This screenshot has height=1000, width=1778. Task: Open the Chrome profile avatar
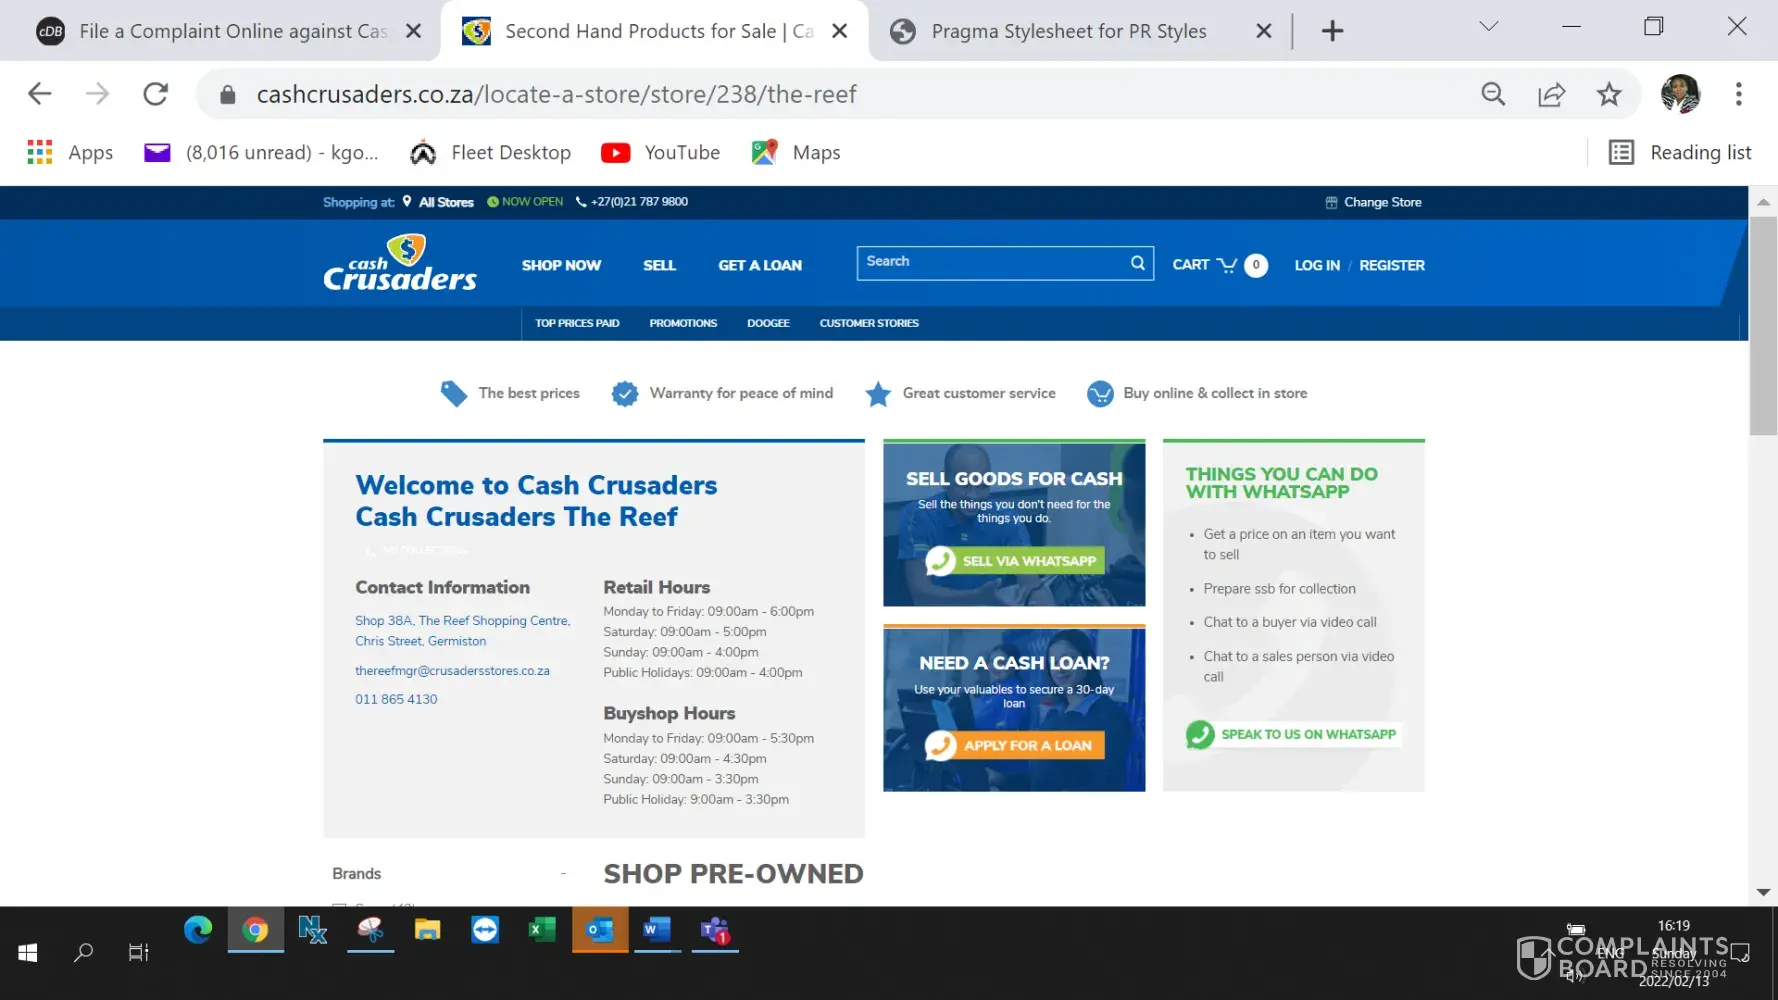point(1680,94)
